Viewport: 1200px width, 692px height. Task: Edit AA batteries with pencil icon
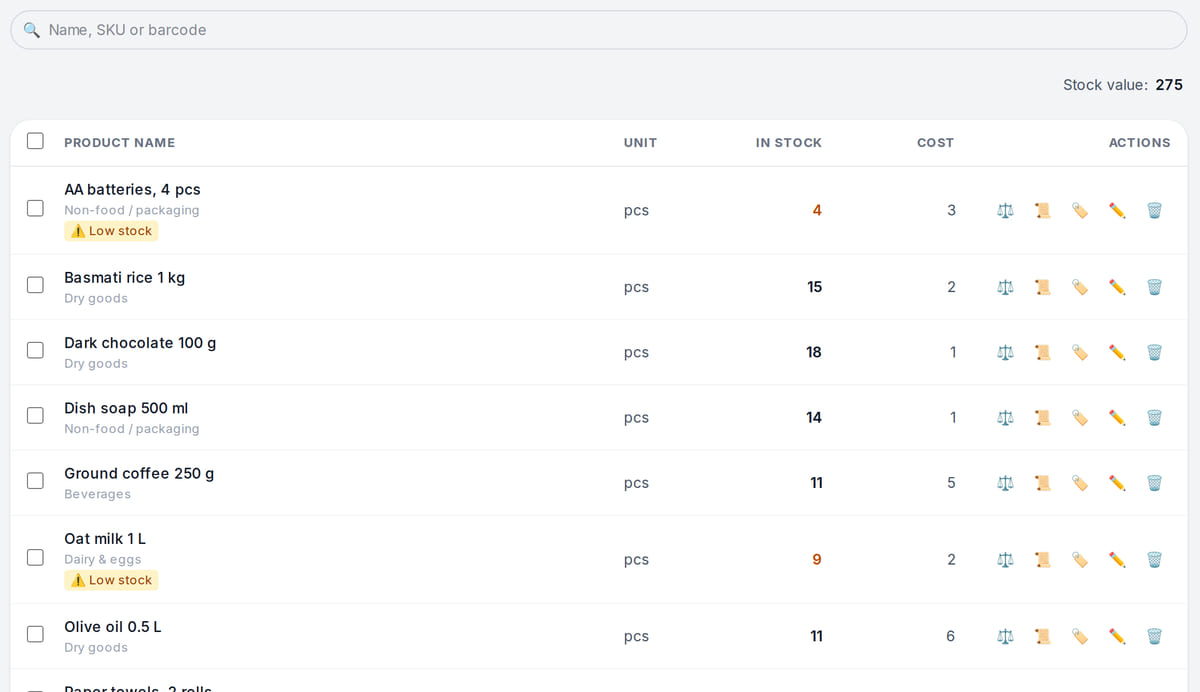[x=1117, y=210]
